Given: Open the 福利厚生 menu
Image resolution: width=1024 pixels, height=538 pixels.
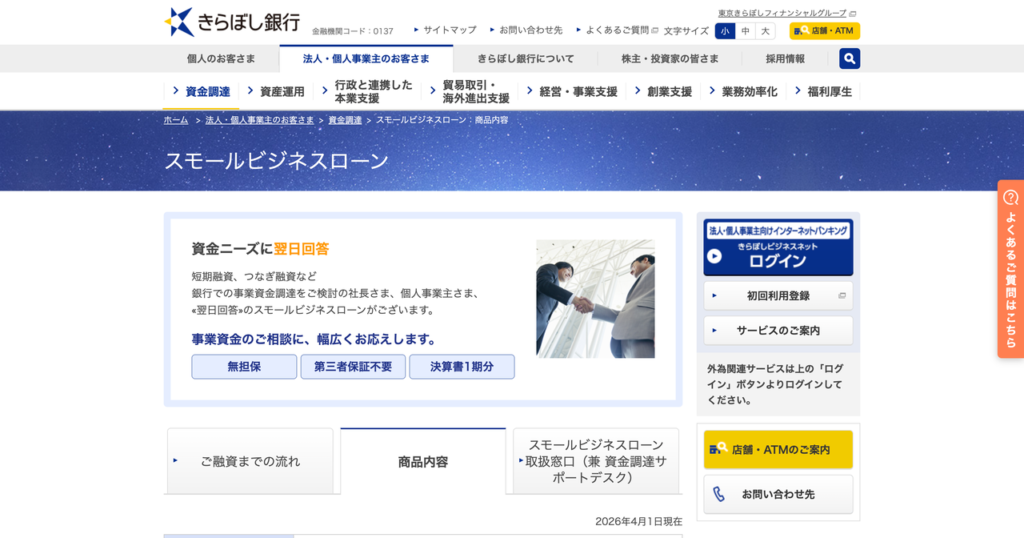Looking at the screenshot, I should (824, 91).
